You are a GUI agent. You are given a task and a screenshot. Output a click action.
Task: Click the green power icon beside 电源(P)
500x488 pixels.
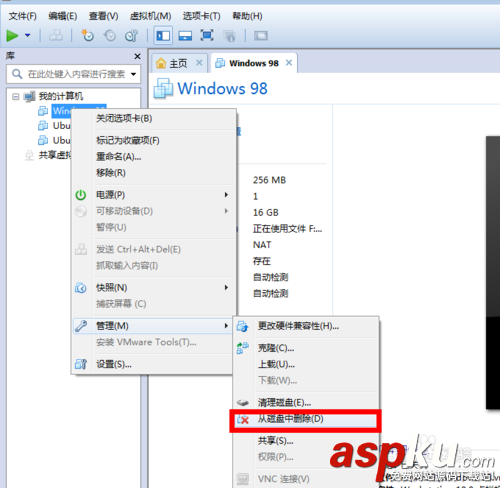[x=81, y=195]
